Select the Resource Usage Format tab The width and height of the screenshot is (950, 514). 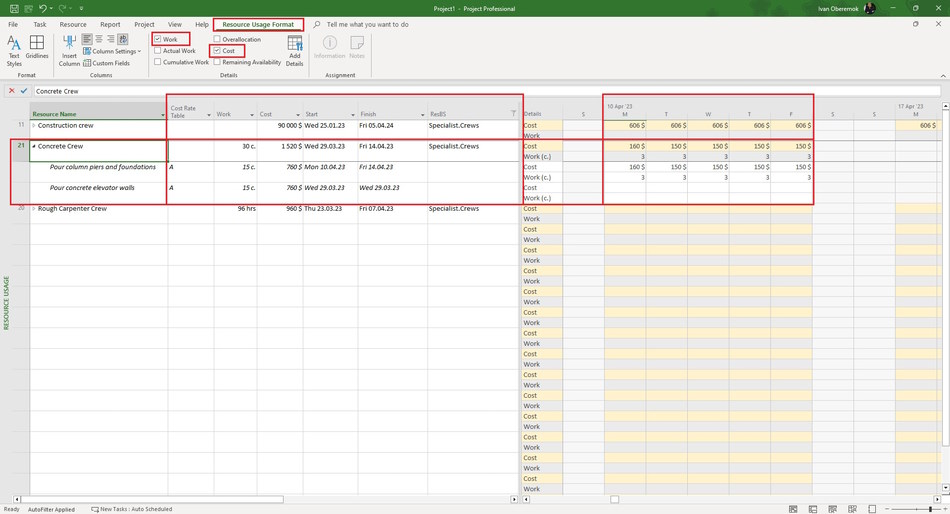[258, 24]
